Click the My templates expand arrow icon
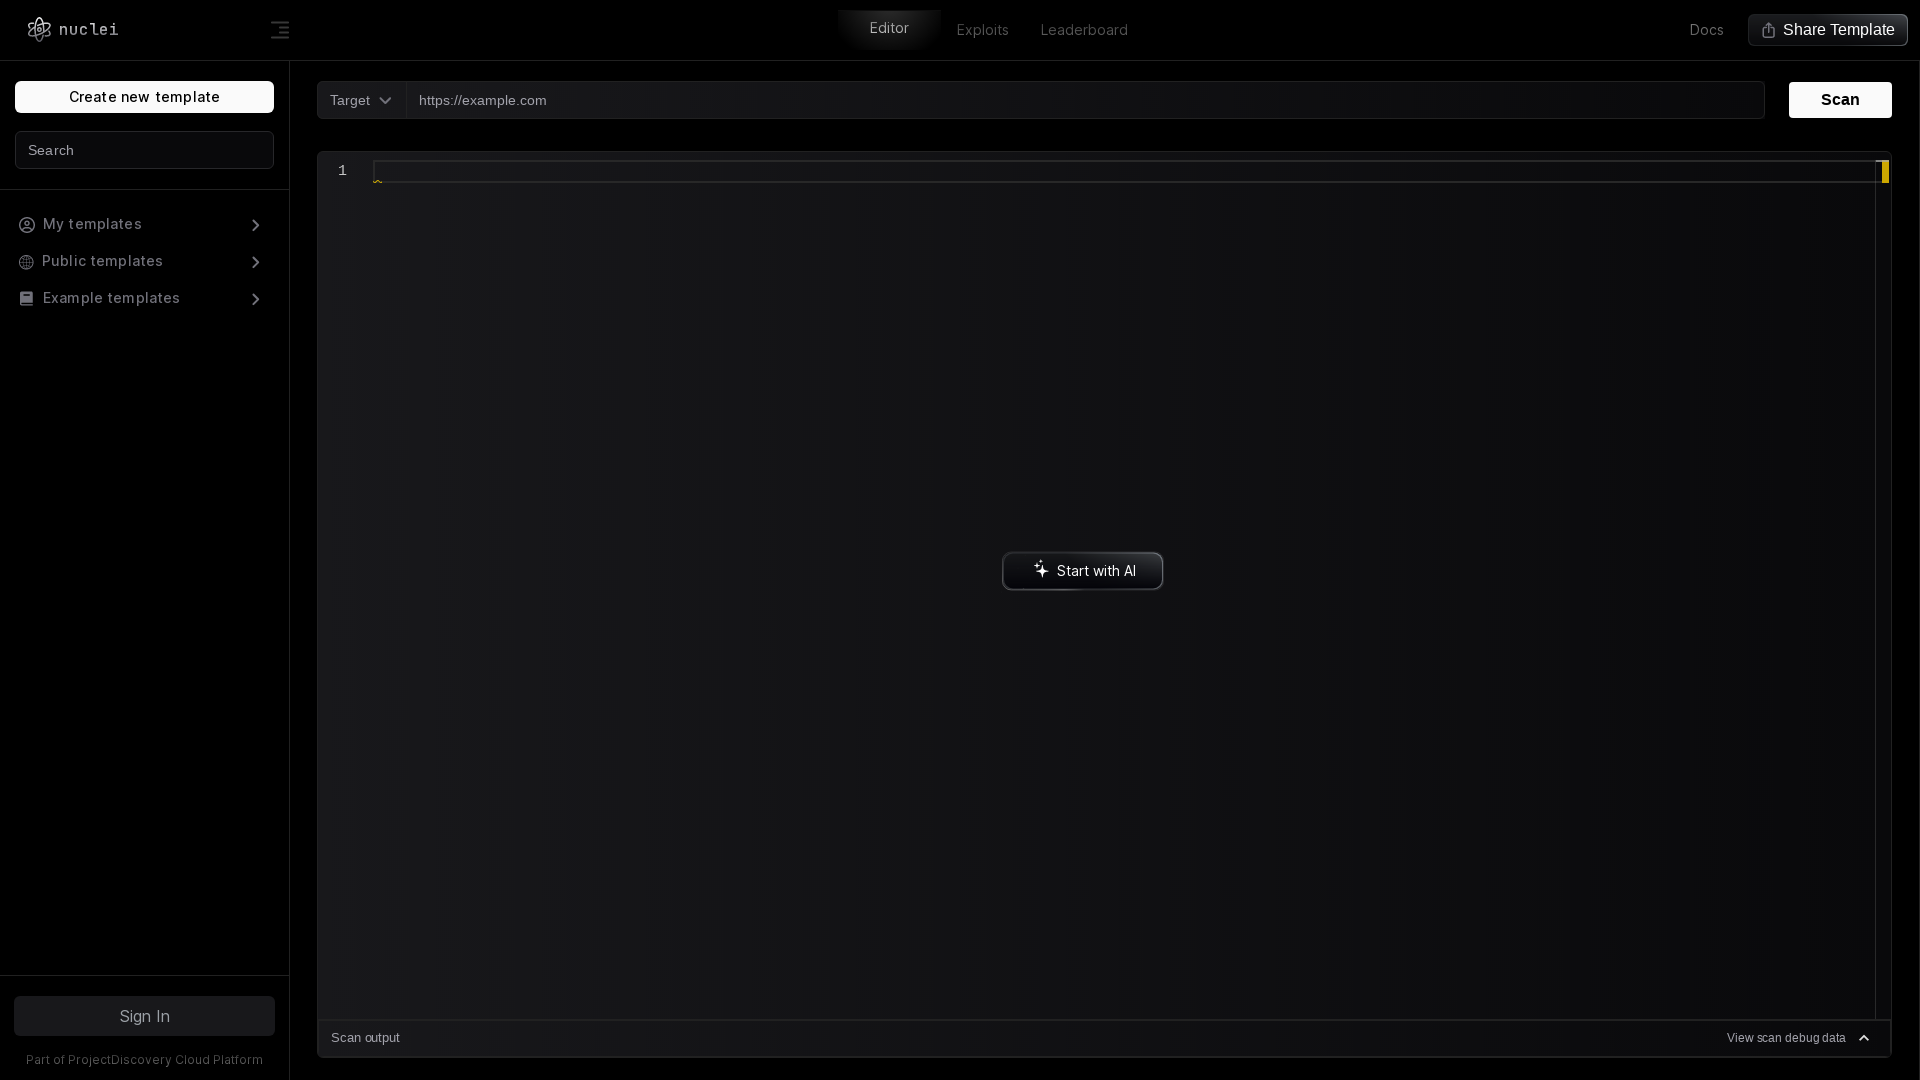Screen dimensions: 1920x1080 255,223
